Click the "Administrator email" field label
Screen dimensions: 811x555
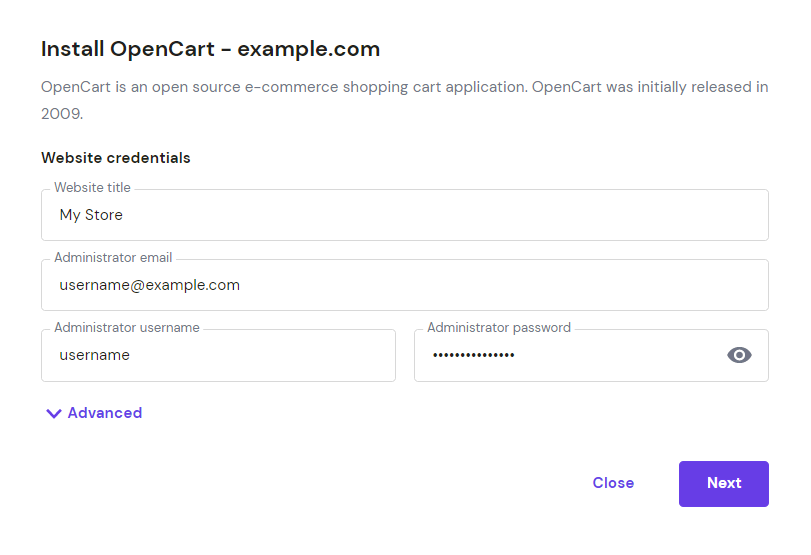click(x=113, y=258)
